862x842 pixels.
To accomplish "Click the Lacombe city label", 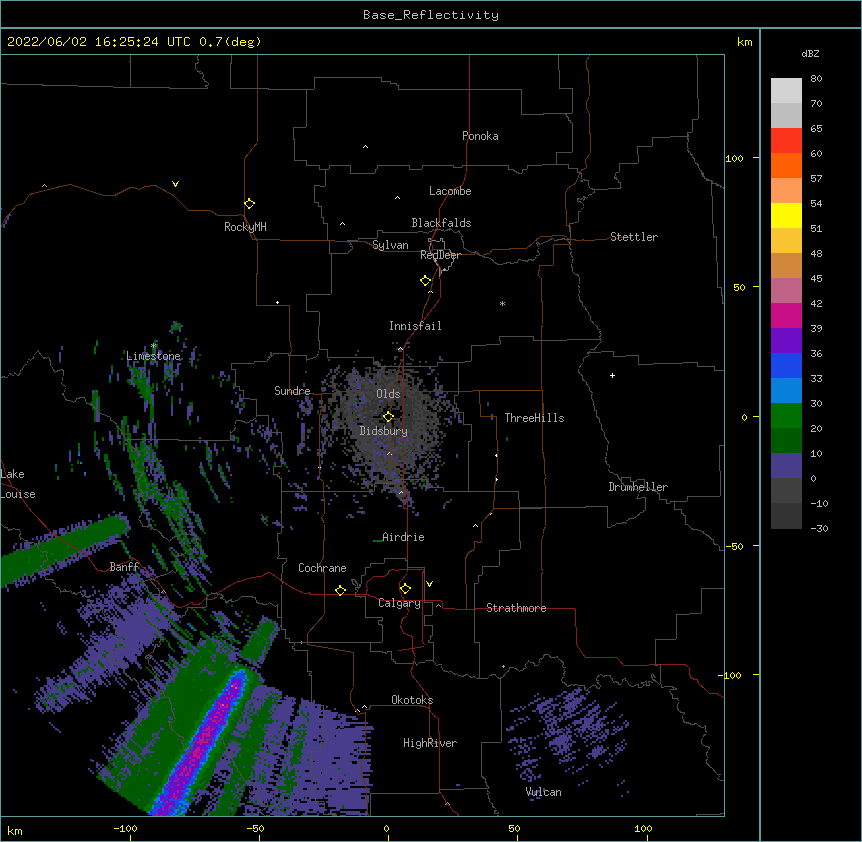I will 450,191.
